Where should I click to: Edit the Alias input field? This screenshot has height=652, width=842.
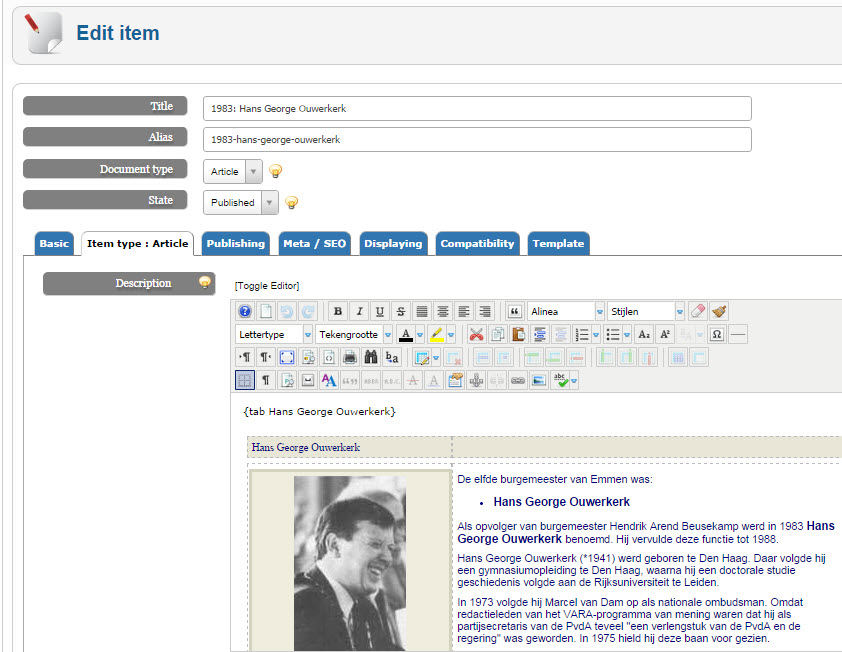477,140
